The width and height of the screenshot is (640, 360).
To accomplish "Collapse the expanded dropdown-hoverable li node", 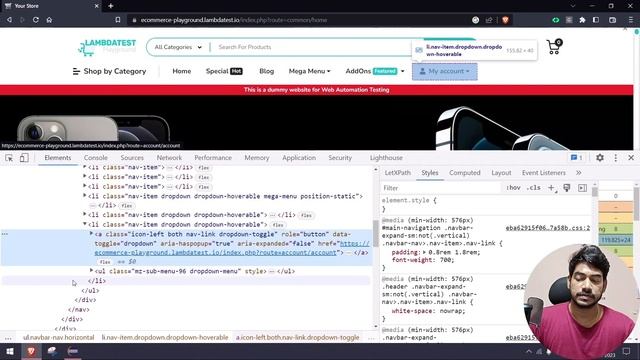I will click(85, 224).
